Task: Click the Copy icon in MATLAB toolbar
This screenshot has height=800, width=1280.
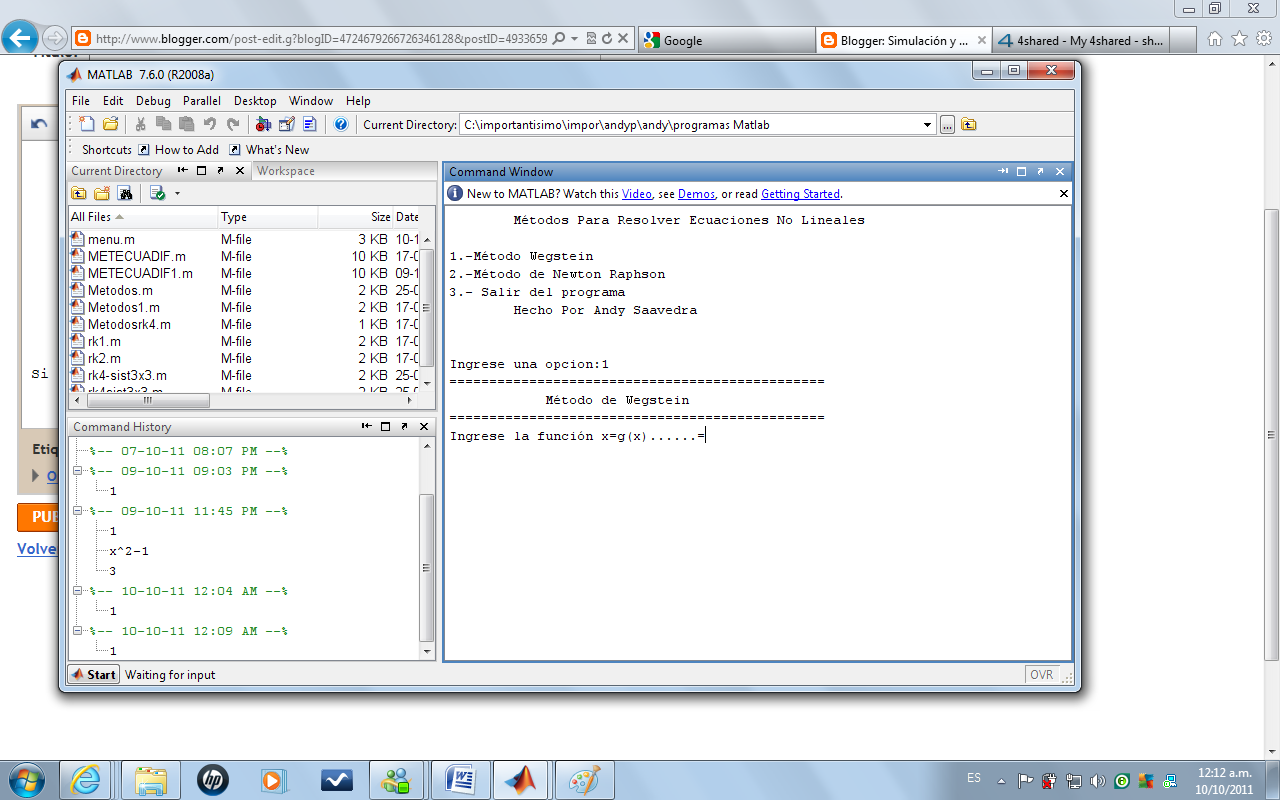Action: [163, 124]
